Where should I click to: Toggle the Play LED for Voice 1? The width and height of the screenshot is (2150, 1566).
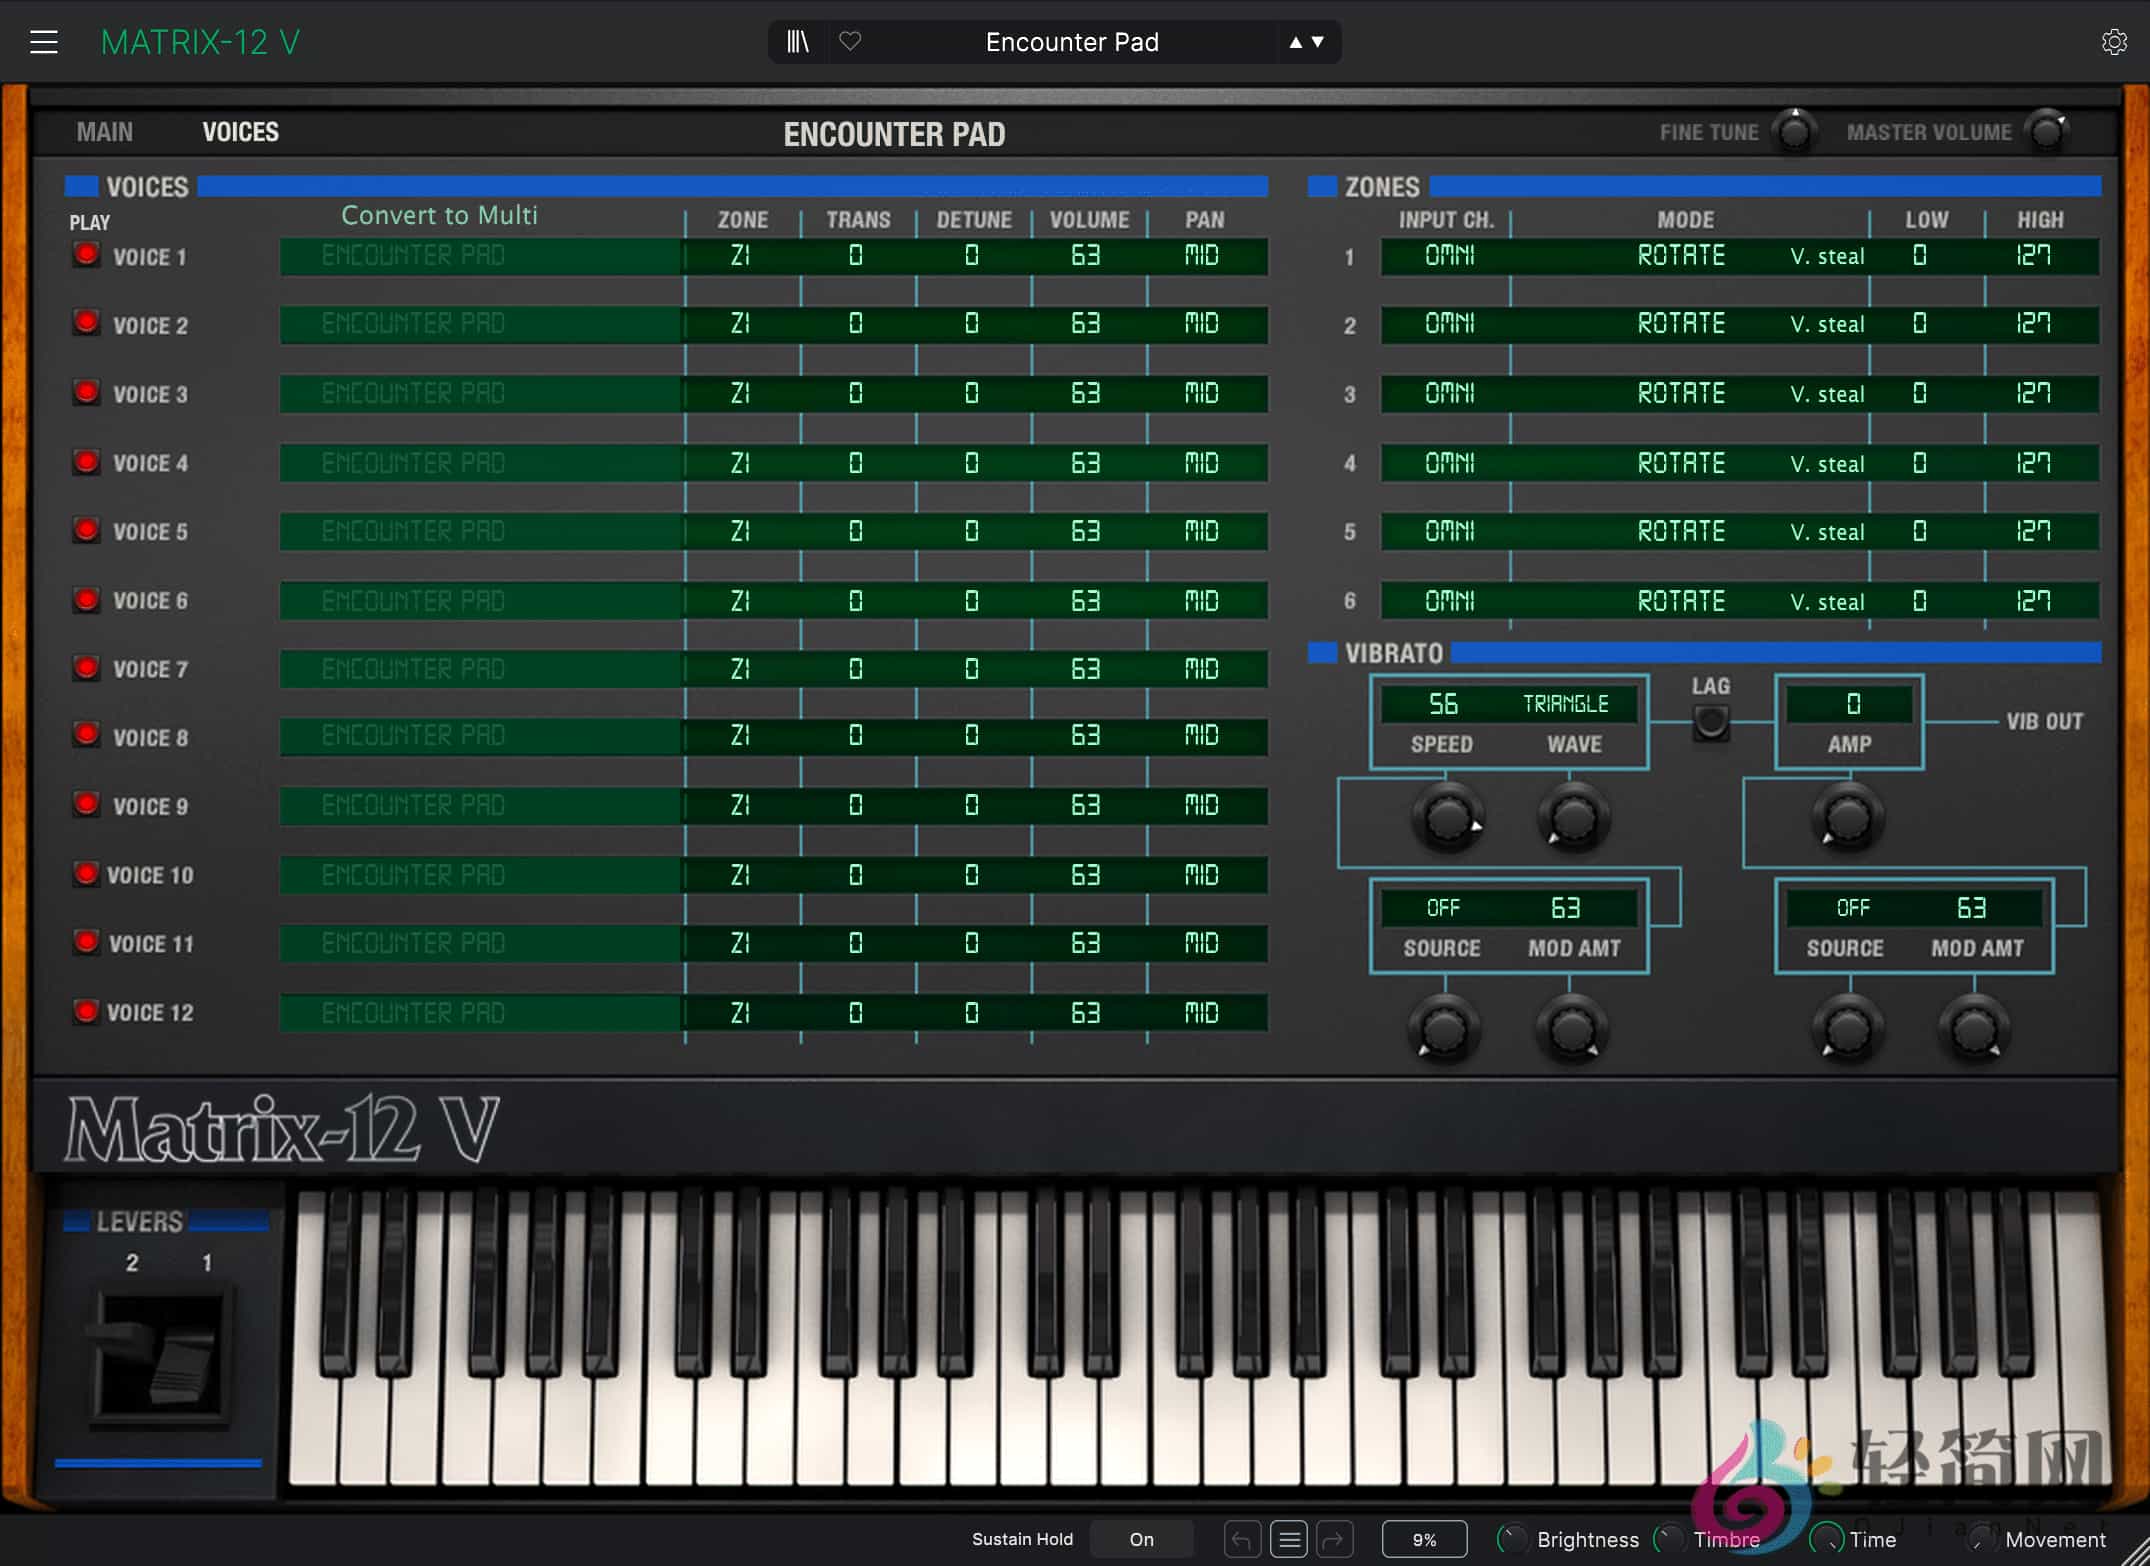point(86,256)
